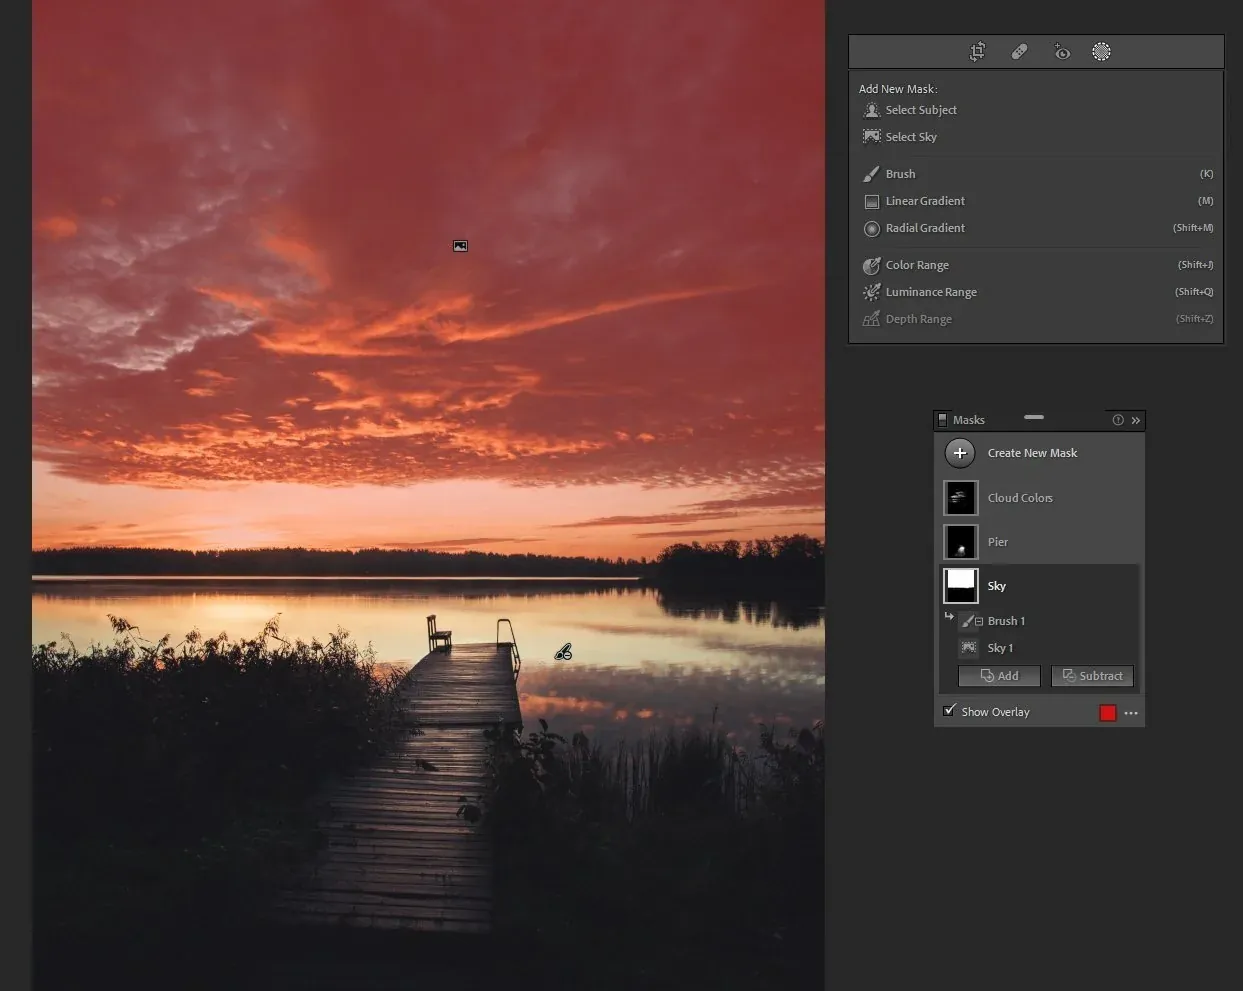Click the Brush 1 component icon

(x=968, y=621)
